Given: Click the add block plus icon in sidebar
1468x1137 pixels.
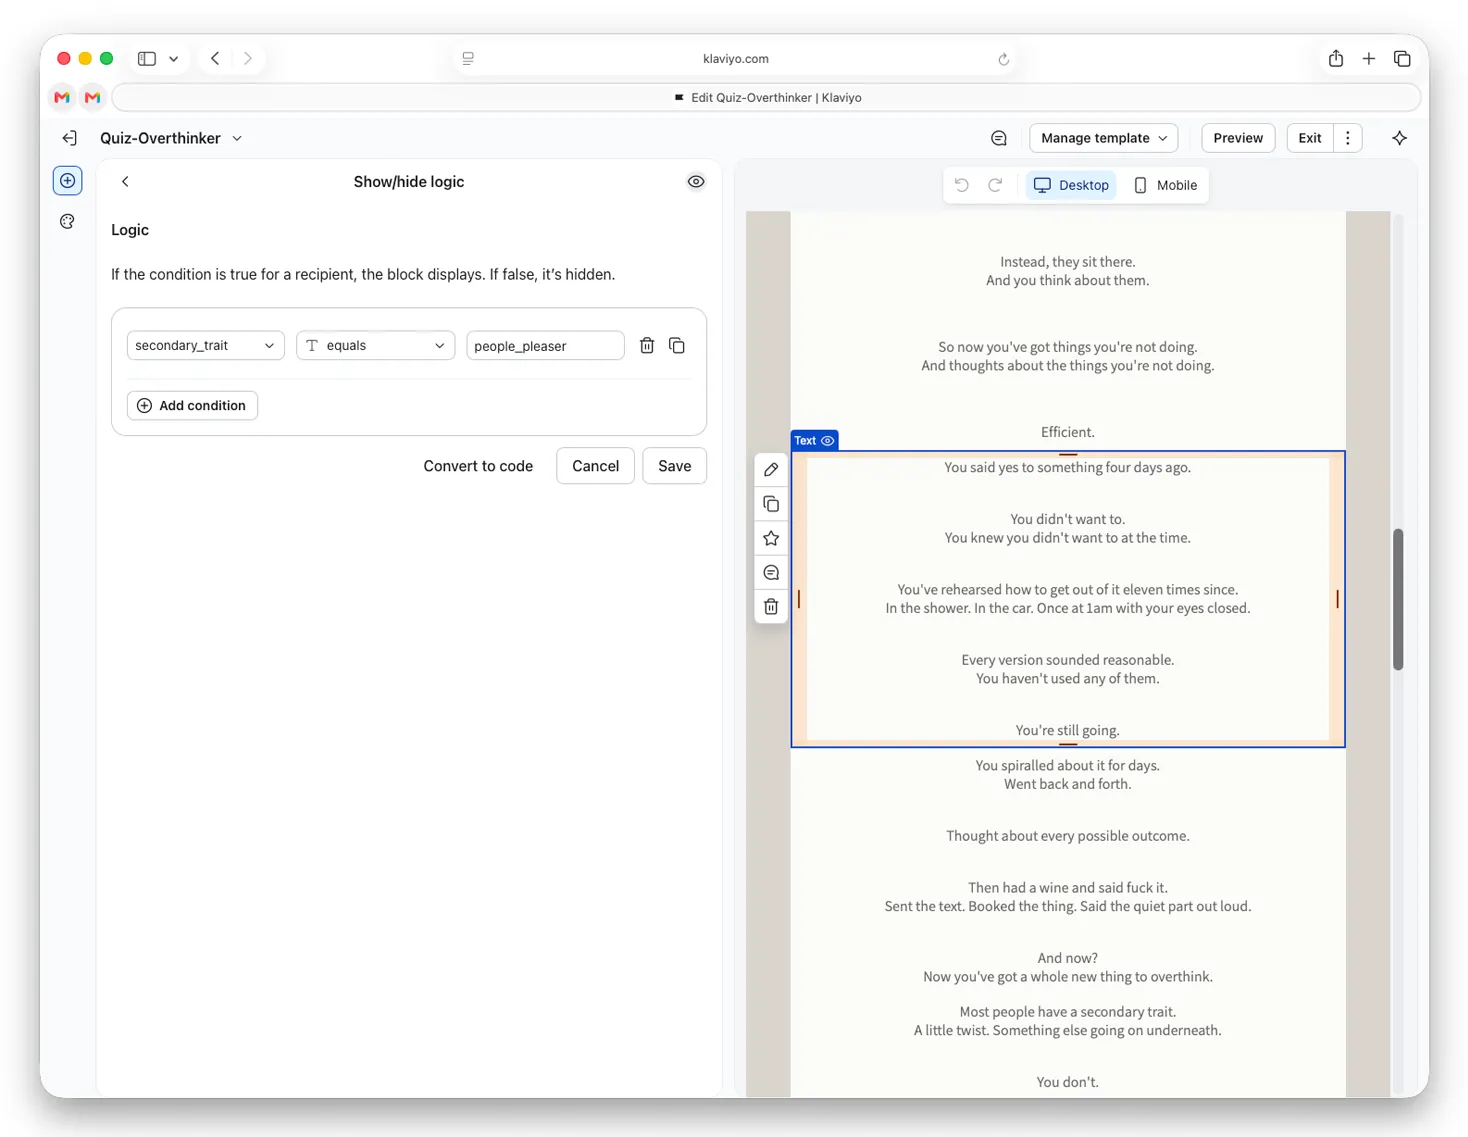Looking at the screenshot, I should coord(67,181).
